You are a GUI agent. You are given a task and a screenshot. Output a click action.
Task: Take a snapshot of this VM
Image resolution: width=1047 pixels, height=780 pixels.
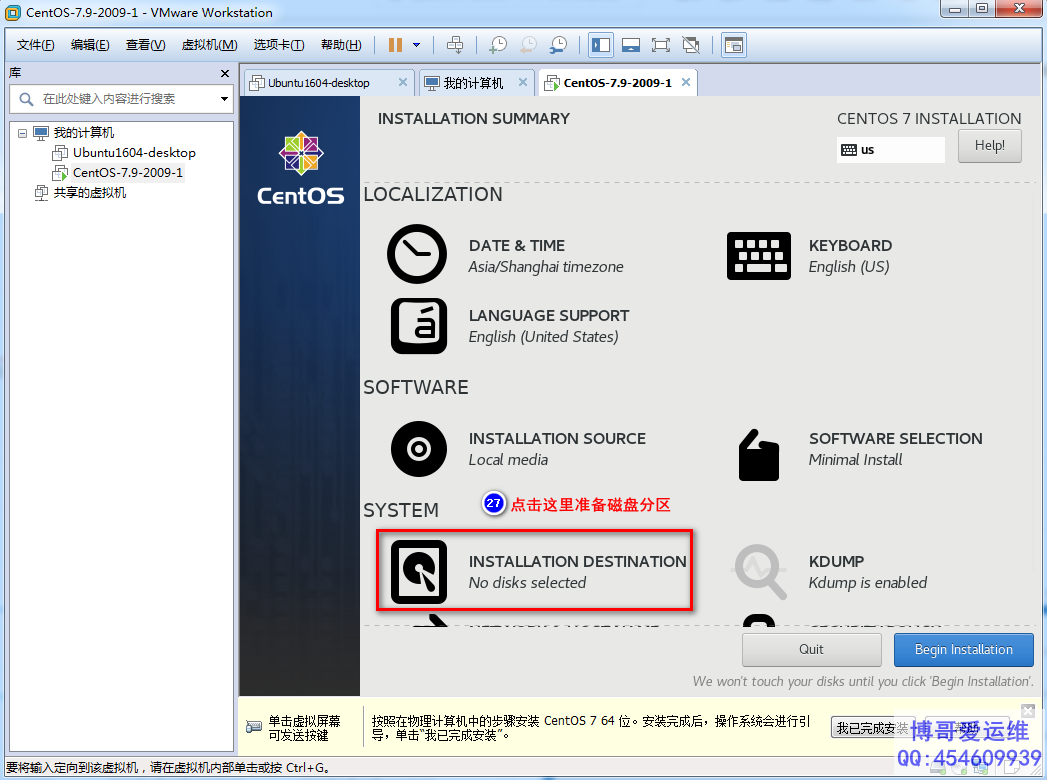(x=498, y=45)
